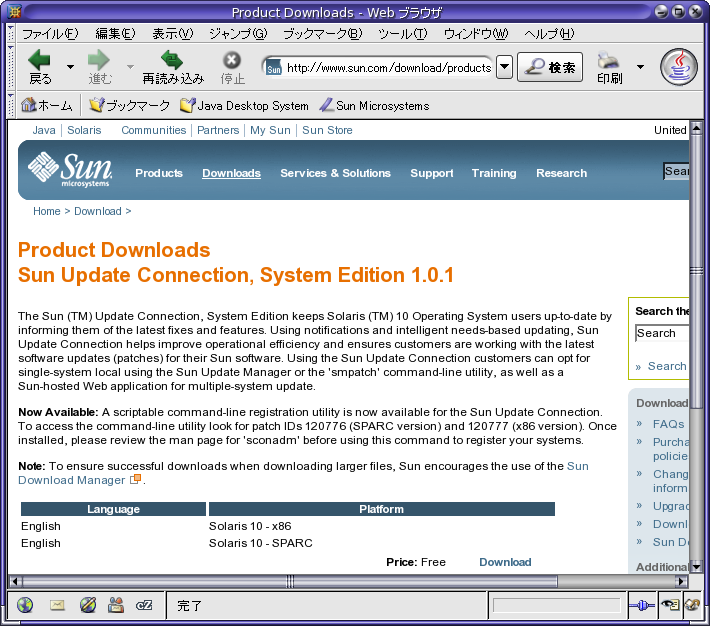Open Address Book icon in status bar
This screenshot has width=710, height=626.
tap(116, 605)
